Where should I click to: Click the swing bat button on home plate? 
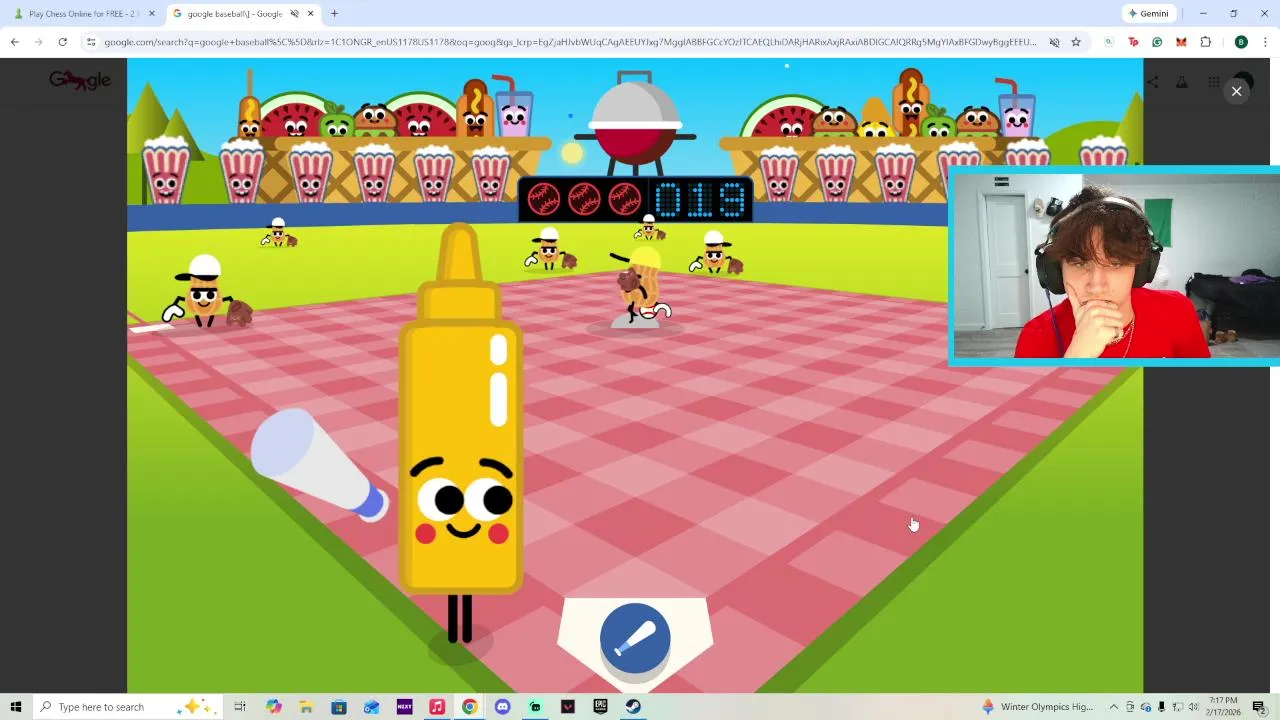click(x=635, y=638)
